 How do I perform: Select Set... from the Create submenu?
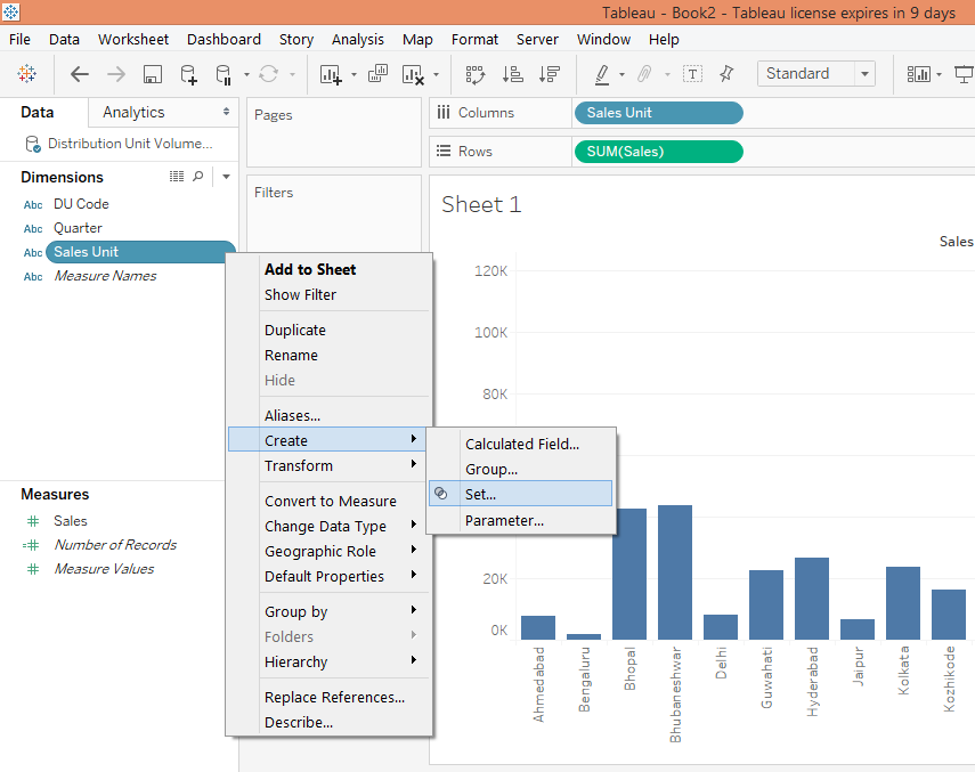click(x=480, y=494)
